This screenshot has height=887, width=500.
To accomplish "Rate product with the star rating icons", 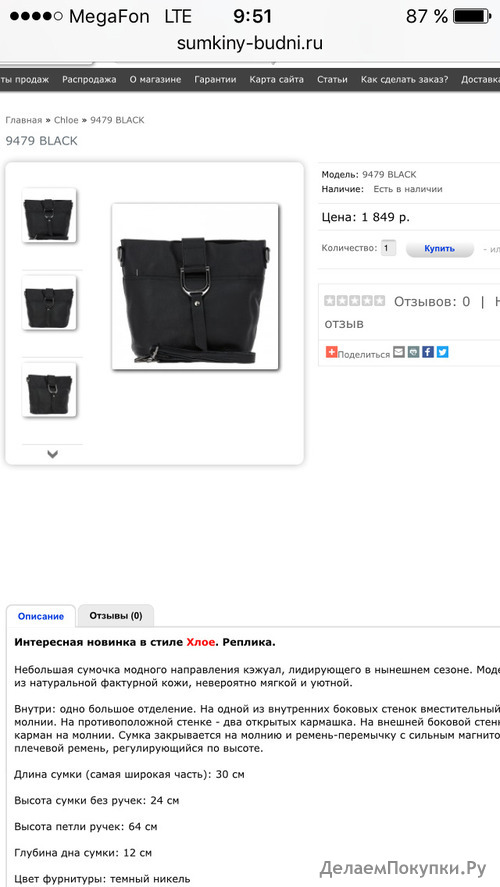I will (355, 301).
